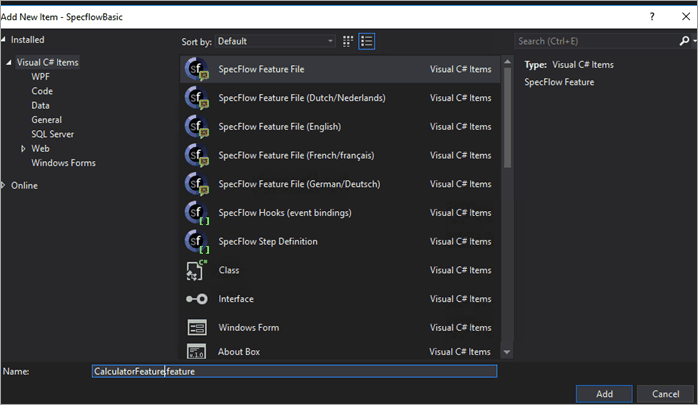Click the template list scrollbar thumb
This screenshot has height=405, width=698.
pyautogui.click(x=507, y=117)
